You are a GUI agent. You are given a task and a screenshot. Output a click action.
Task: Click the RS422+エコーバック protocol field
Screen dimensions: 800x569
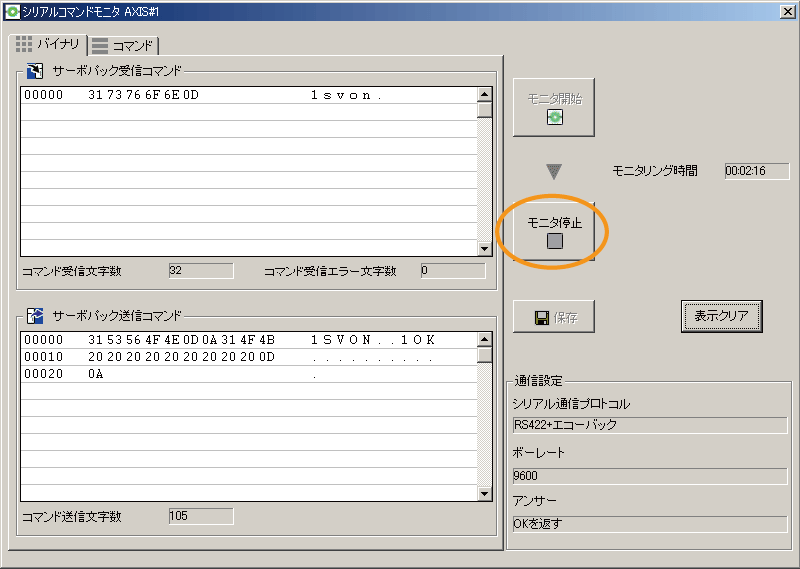coord(649,424)
